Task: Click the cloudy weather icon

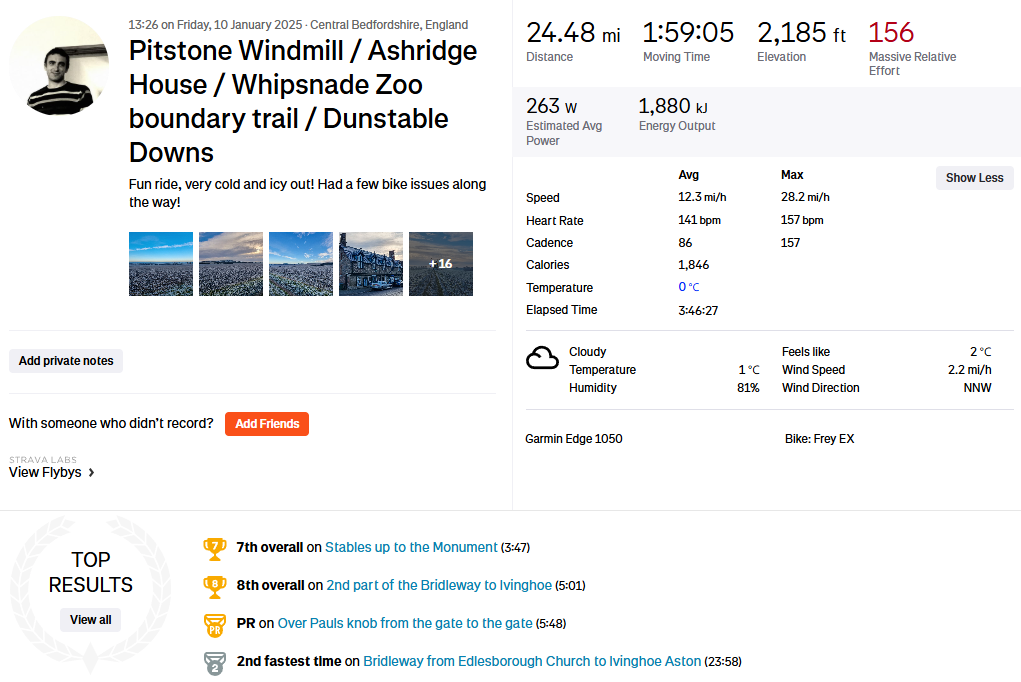Action: click(x=542, y=358)
